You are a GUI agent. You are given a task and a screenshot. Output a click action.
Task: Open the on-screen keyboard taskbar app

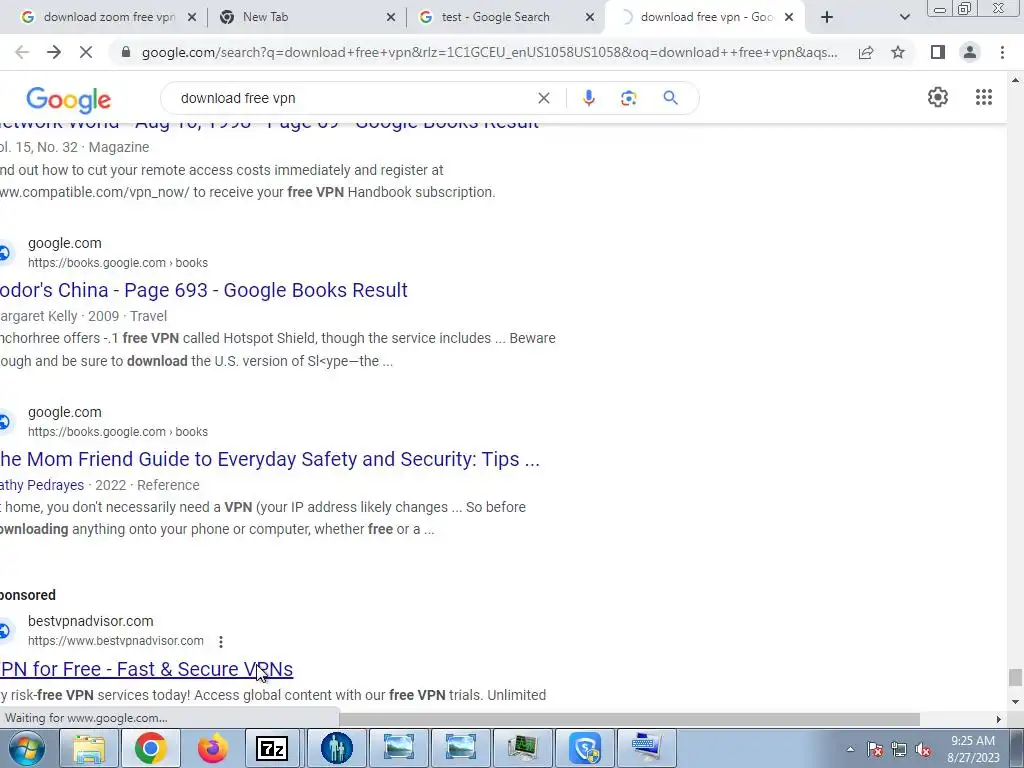647,748
